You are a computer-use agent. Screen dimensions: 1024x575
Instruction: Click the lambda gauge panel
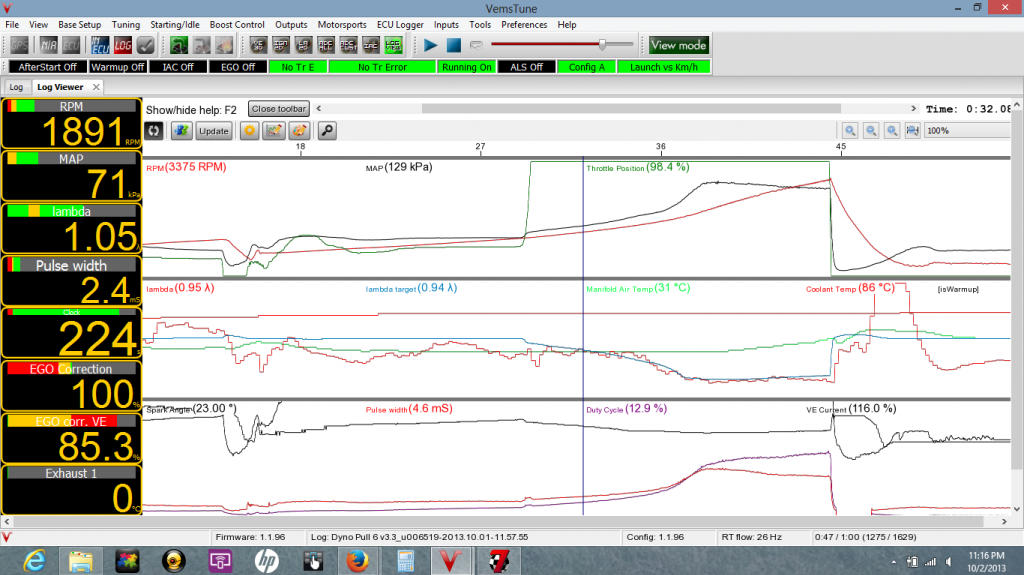point(72,229)
